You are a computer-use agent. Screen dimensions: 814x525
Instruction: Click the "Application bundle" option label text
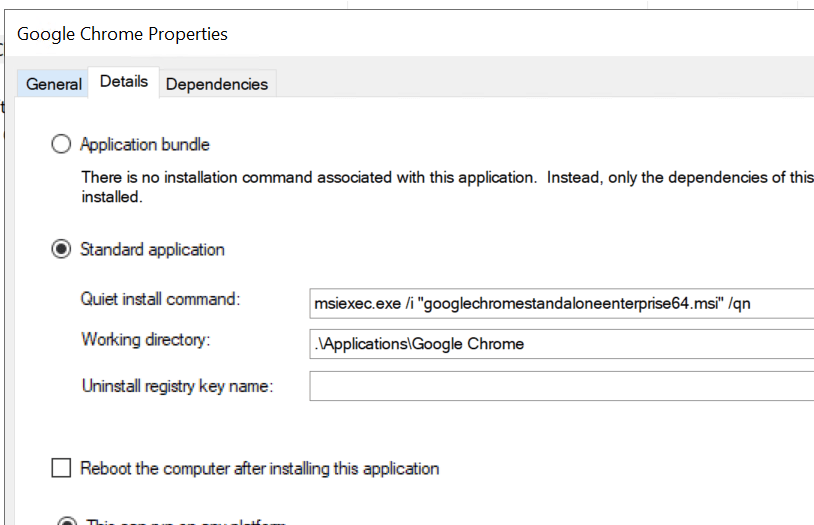pos(145,144)
